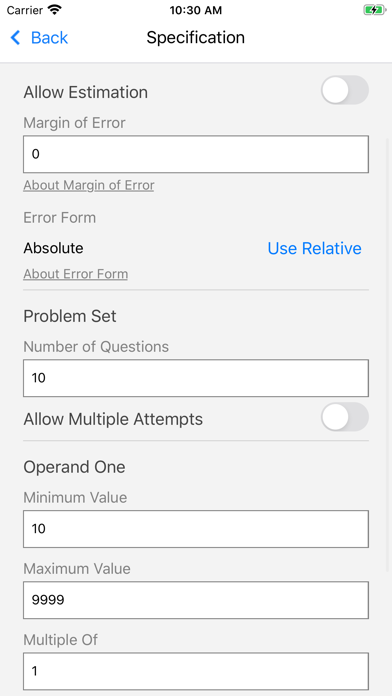This screenshot has height=696, width=392.
Task: Enable Allow Multiple Attempts switch
Action: [345, 417]
